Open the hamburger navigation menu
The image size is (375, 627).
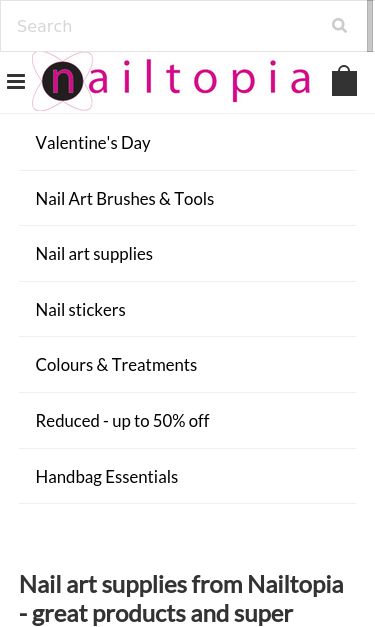pyautogui.click(x=16, y=82)
